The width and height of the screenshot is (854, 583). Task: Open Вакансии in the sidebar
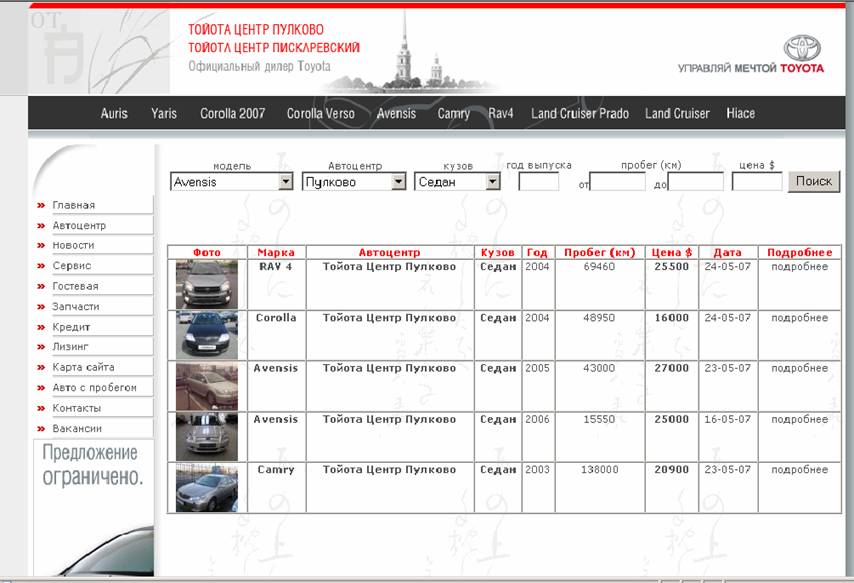click(77, 429)
